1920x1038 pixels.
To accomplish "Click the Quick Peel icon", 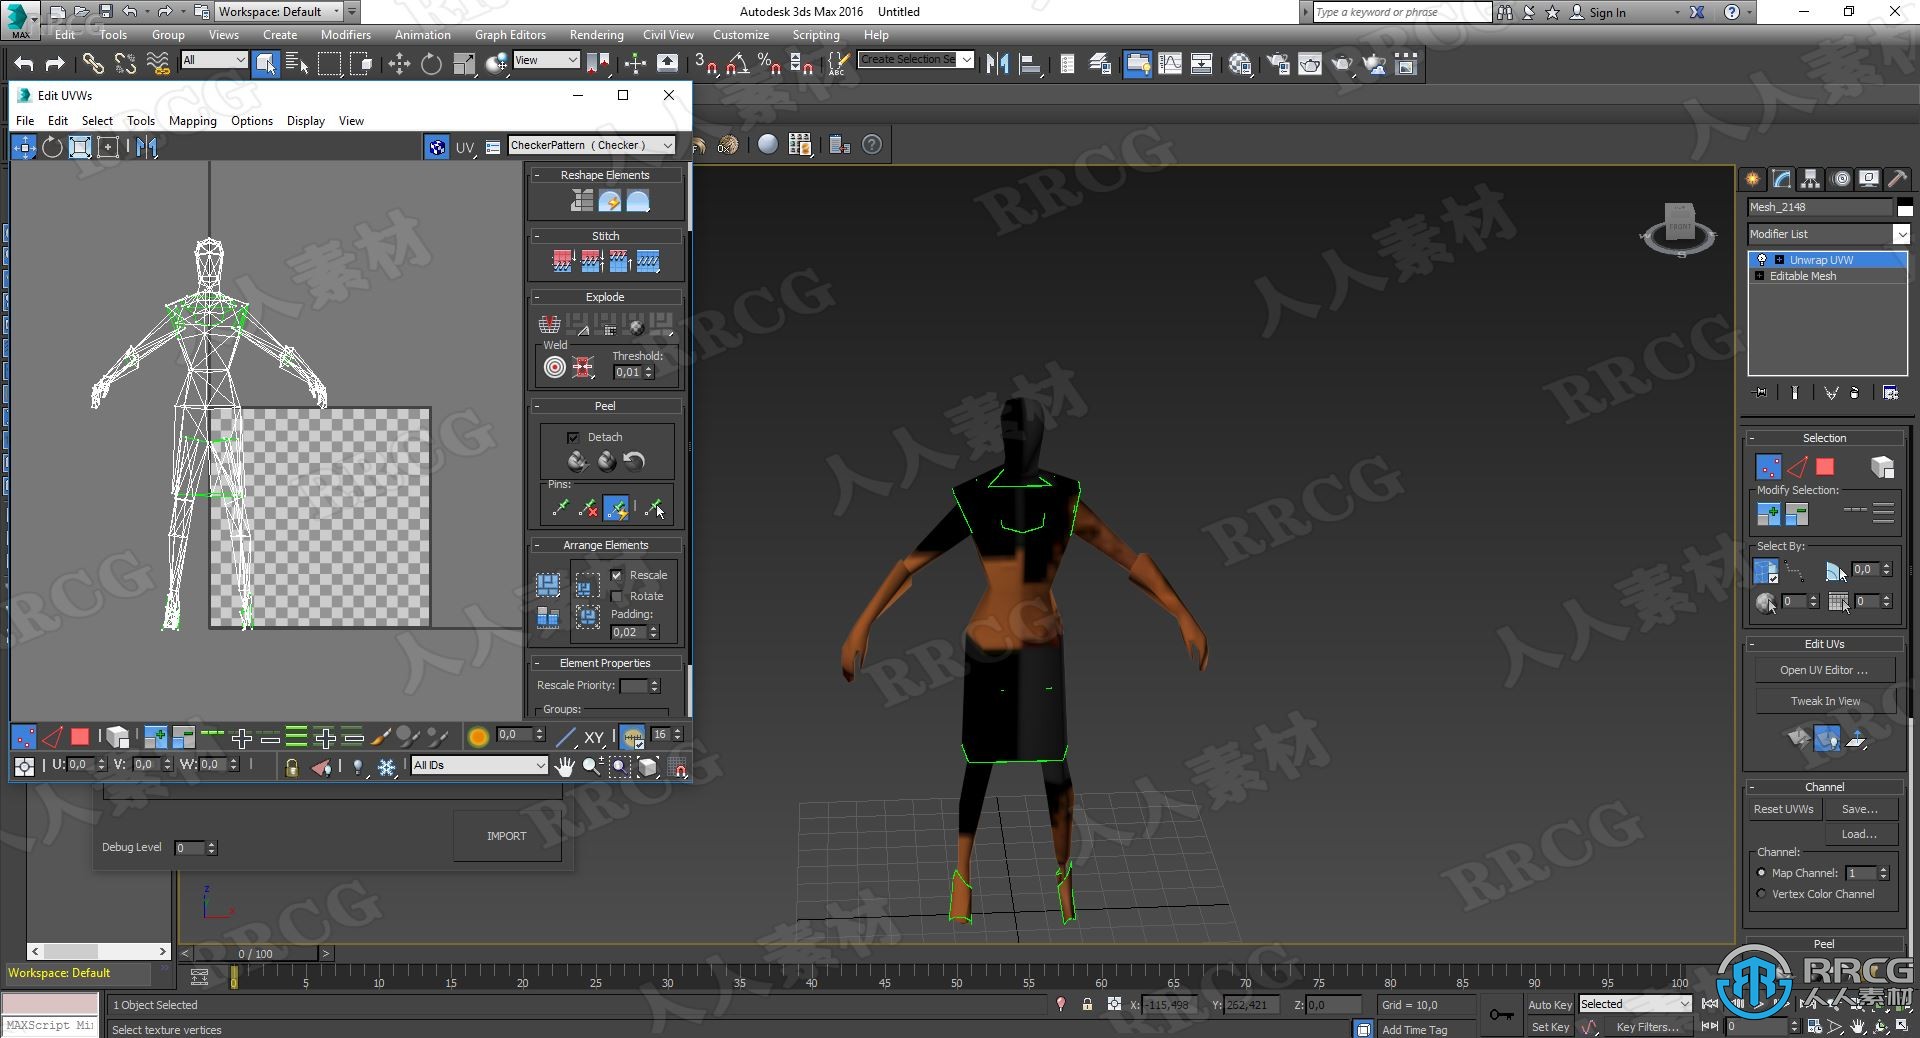I will (577, 461).
